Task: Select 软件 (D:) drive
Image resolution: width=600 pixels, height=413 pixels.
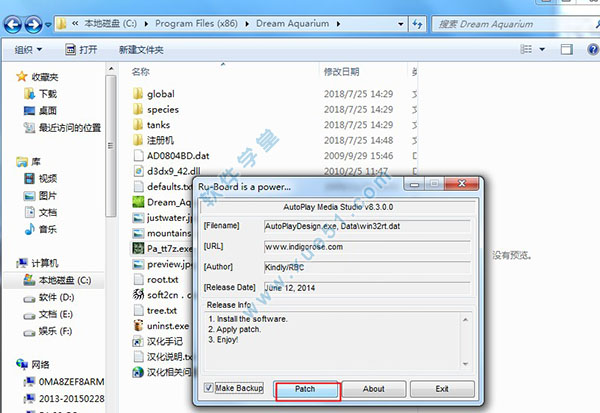Action: click(49, 297)
